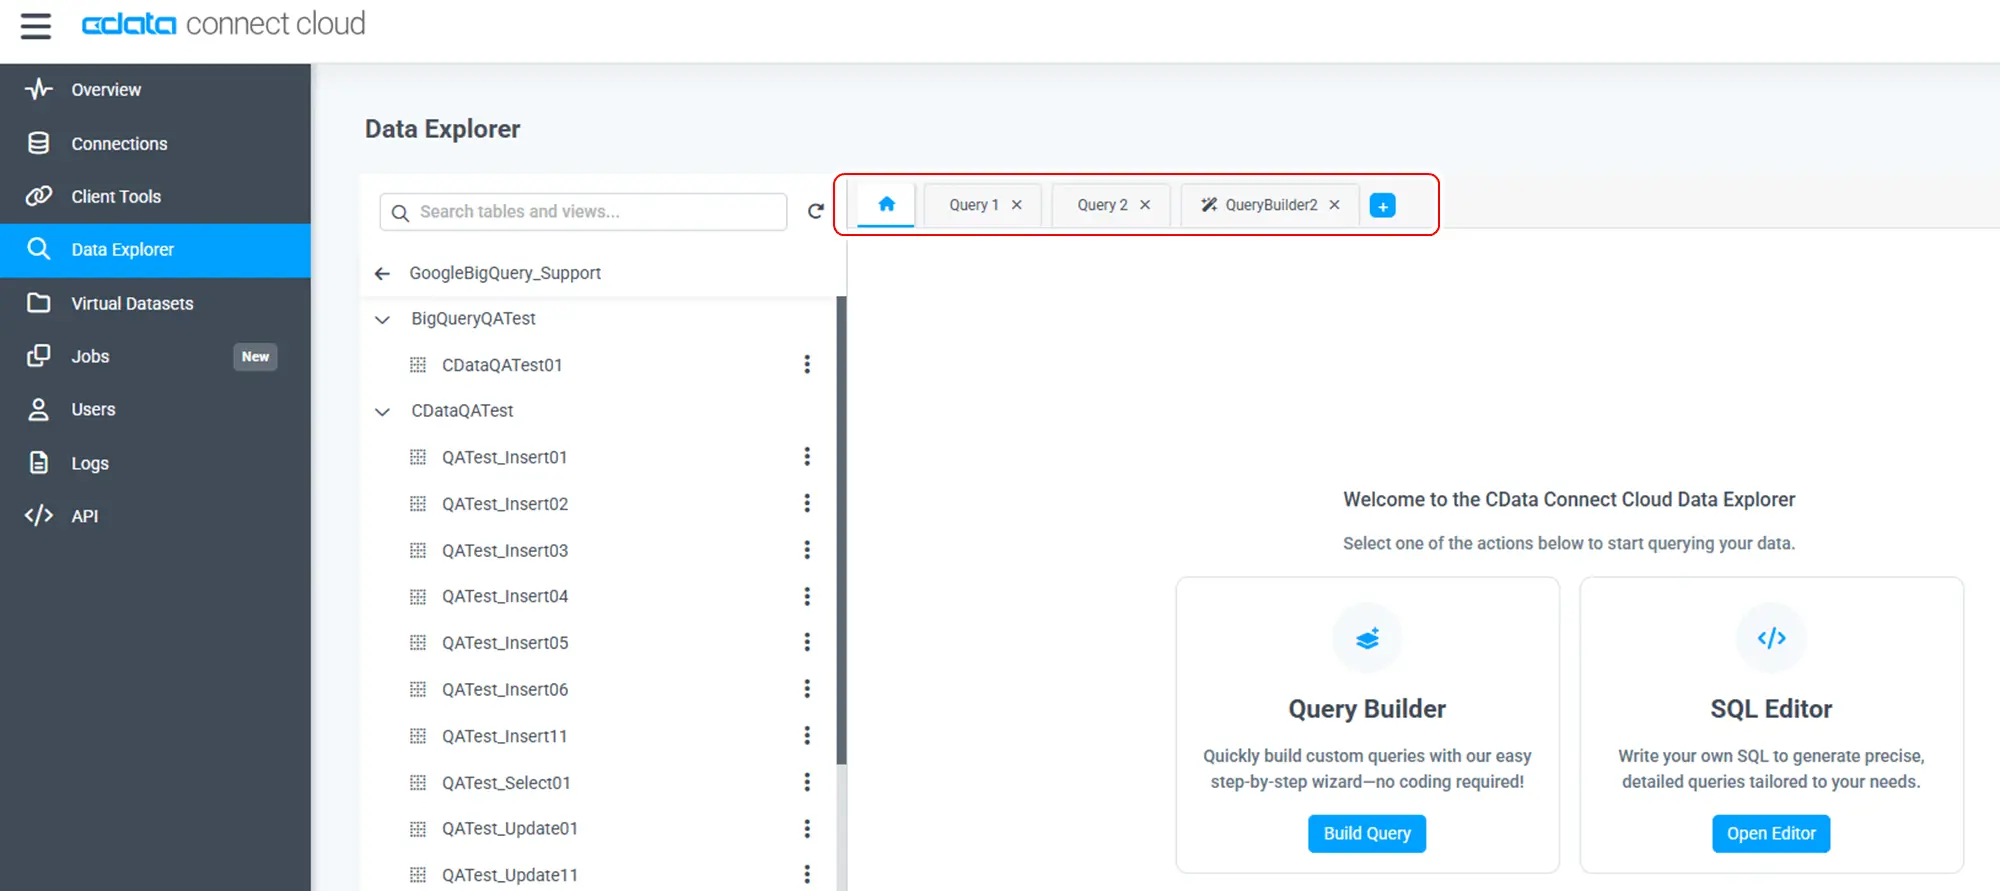The height and width of the screenshot is (891, 2000).
Task: Go to Users page
Action: pyautogui.click(x=155, y=409)
